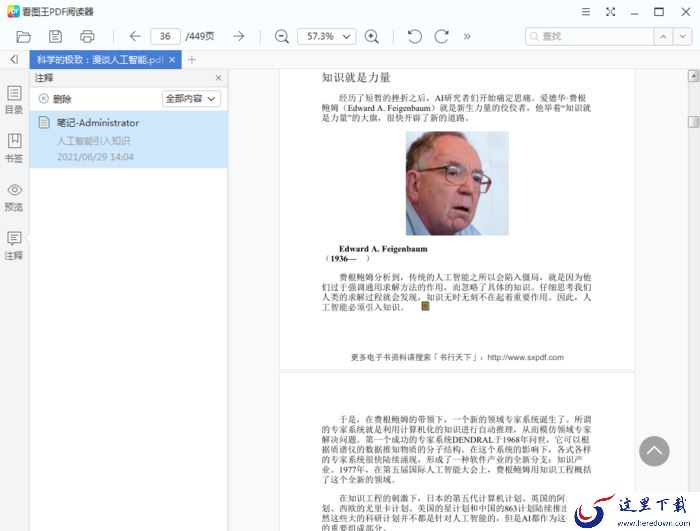Show more toolbar tools chevron
Viewport: 700px width, 531px height.
point(467,36)
